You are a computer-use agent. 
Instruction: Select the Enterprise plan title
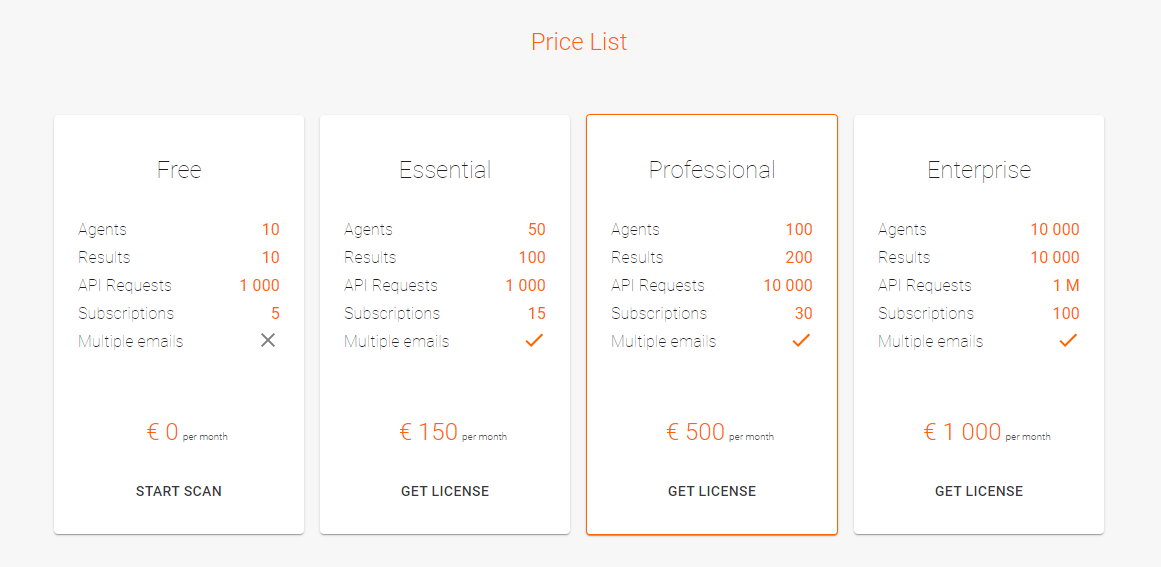point(979,170)
